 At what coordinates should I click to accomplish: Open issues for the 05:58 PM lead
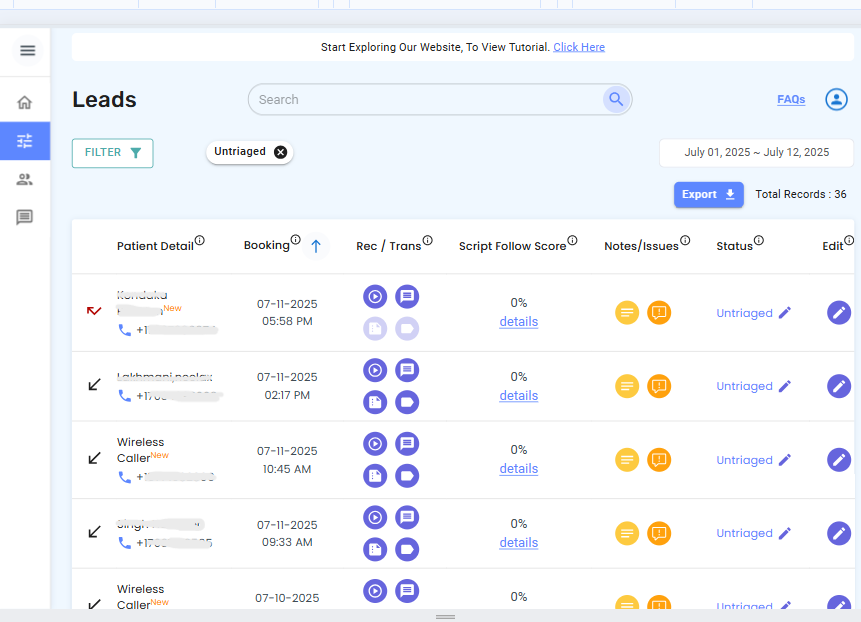659,313
